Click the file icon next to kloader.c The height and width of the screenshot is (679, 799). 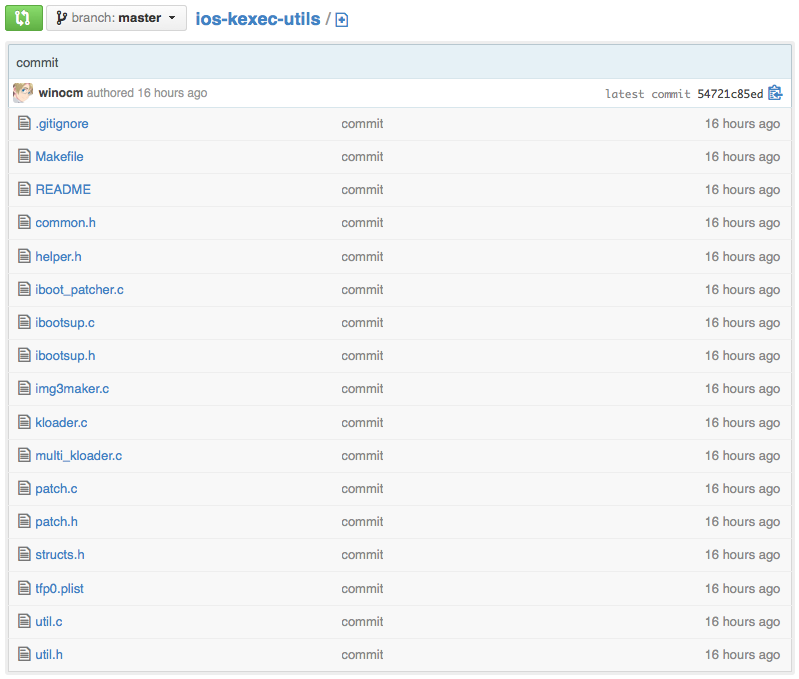point(25,422)
